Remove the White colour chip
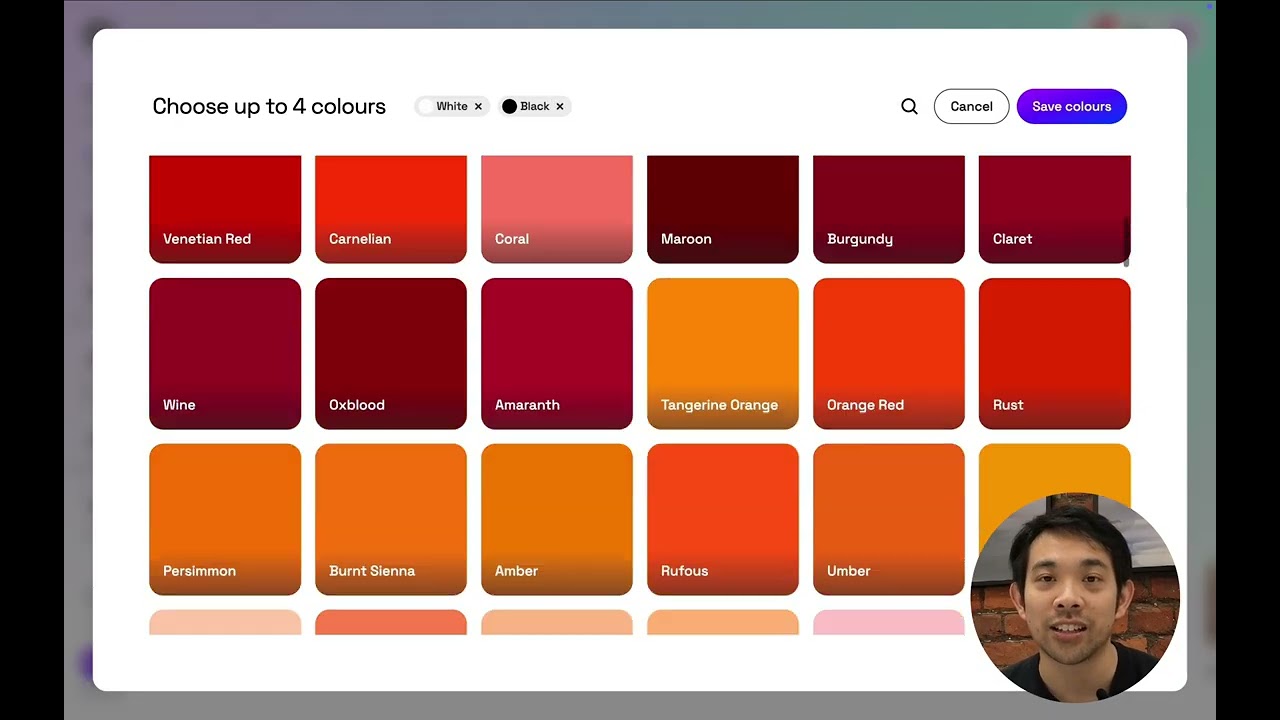Image resolution: width=1280 pixels, height=720 pixels. click(478, 106)
